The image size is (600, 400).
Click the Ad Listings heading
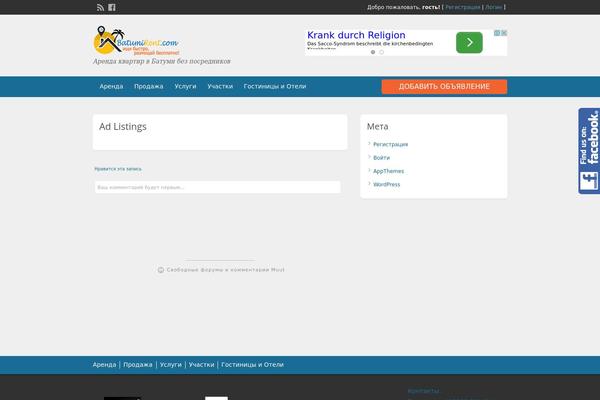pyautogui.click(x=123, y=127)
